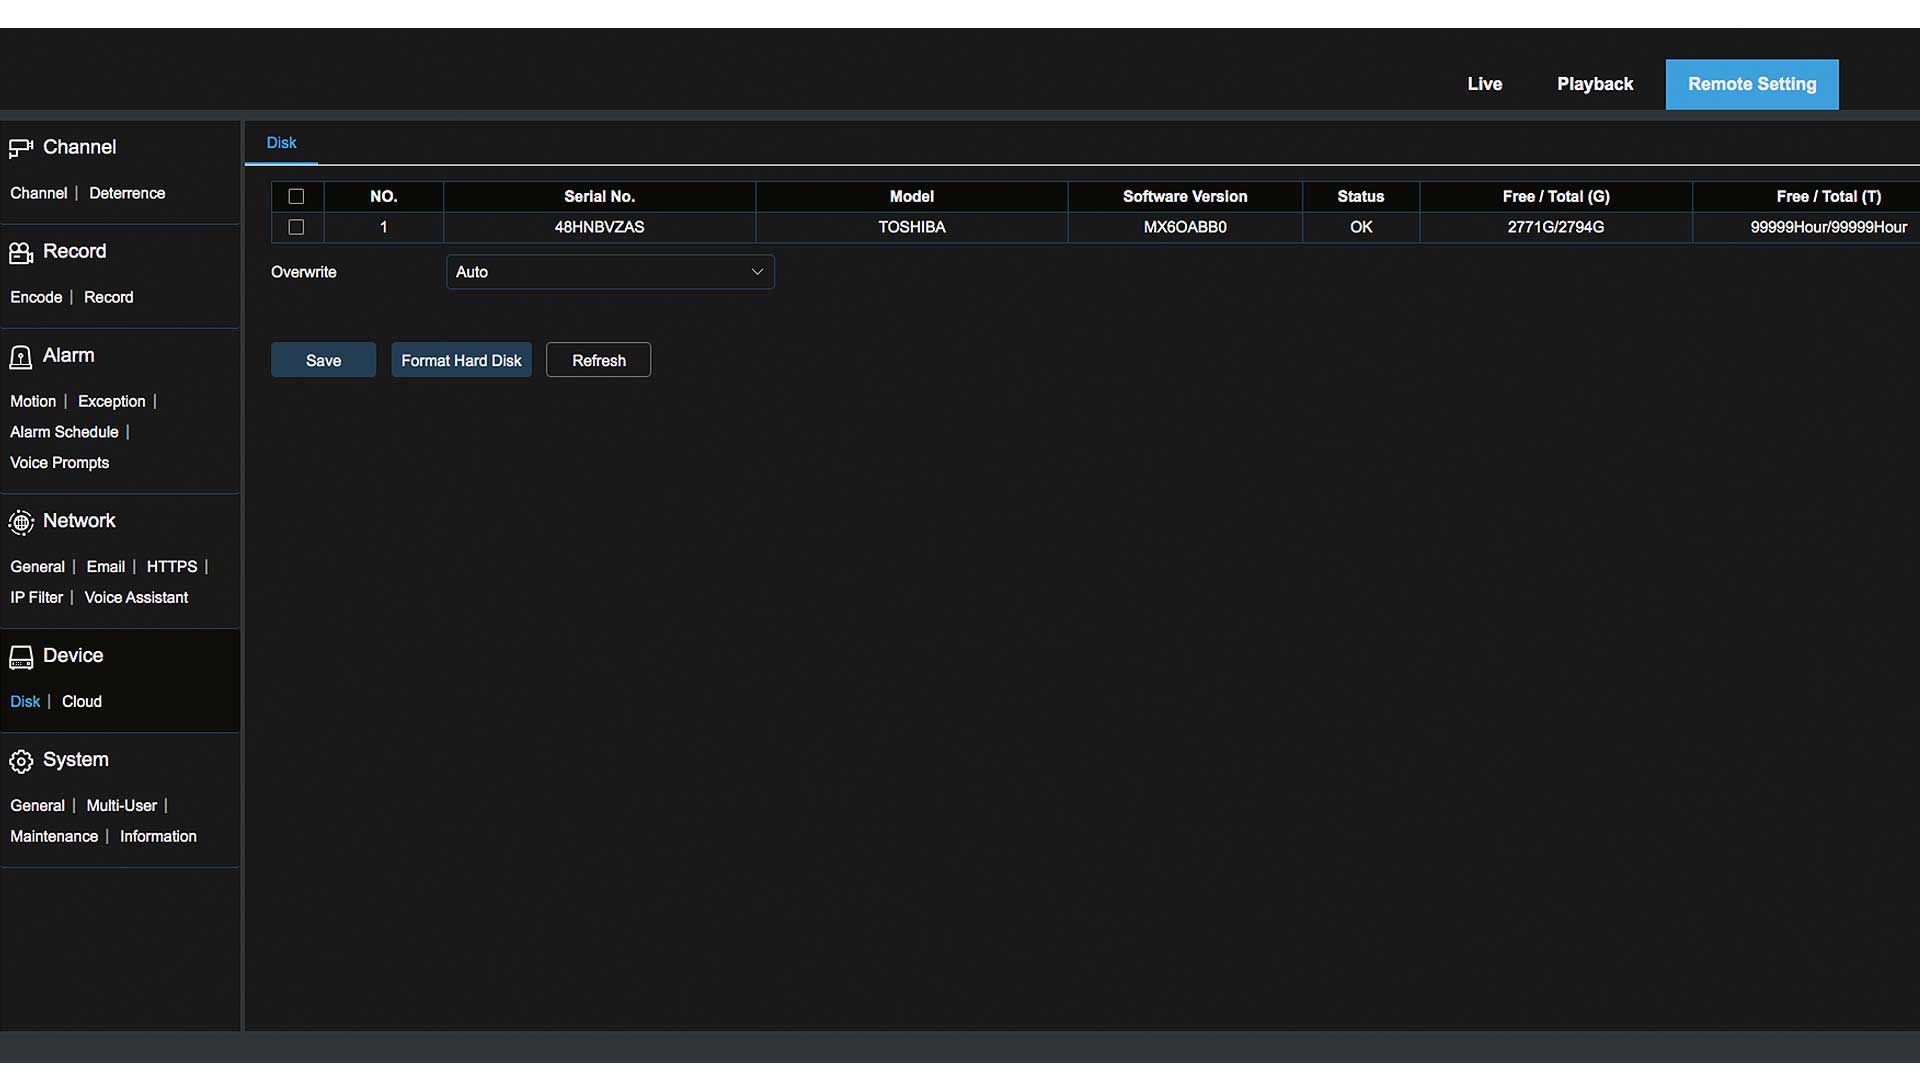The width and height of the screenshot is (1920, 1080).
Task: Open the Cloud link under Device
Action: (82, 702)
